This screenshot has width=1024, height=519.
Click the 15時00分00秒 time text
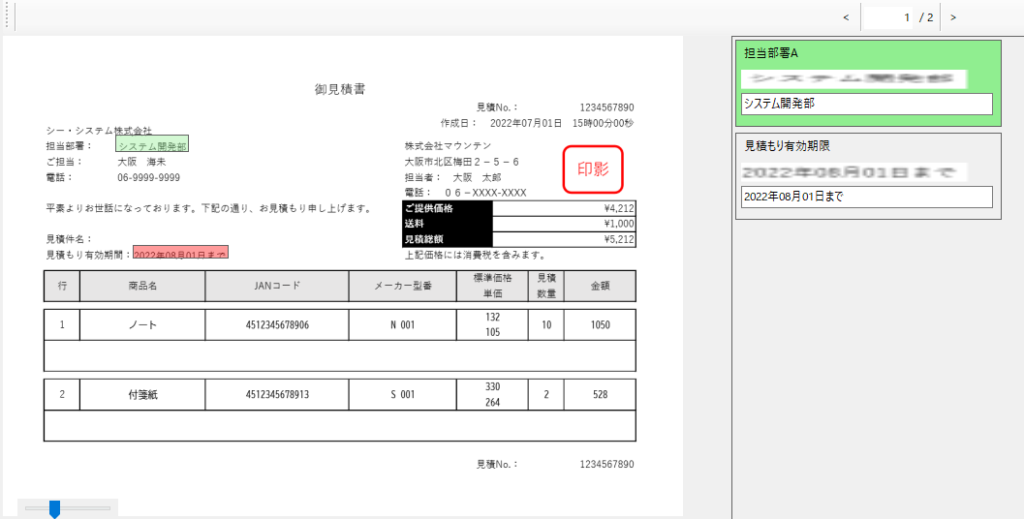click(x=603, y=123)
